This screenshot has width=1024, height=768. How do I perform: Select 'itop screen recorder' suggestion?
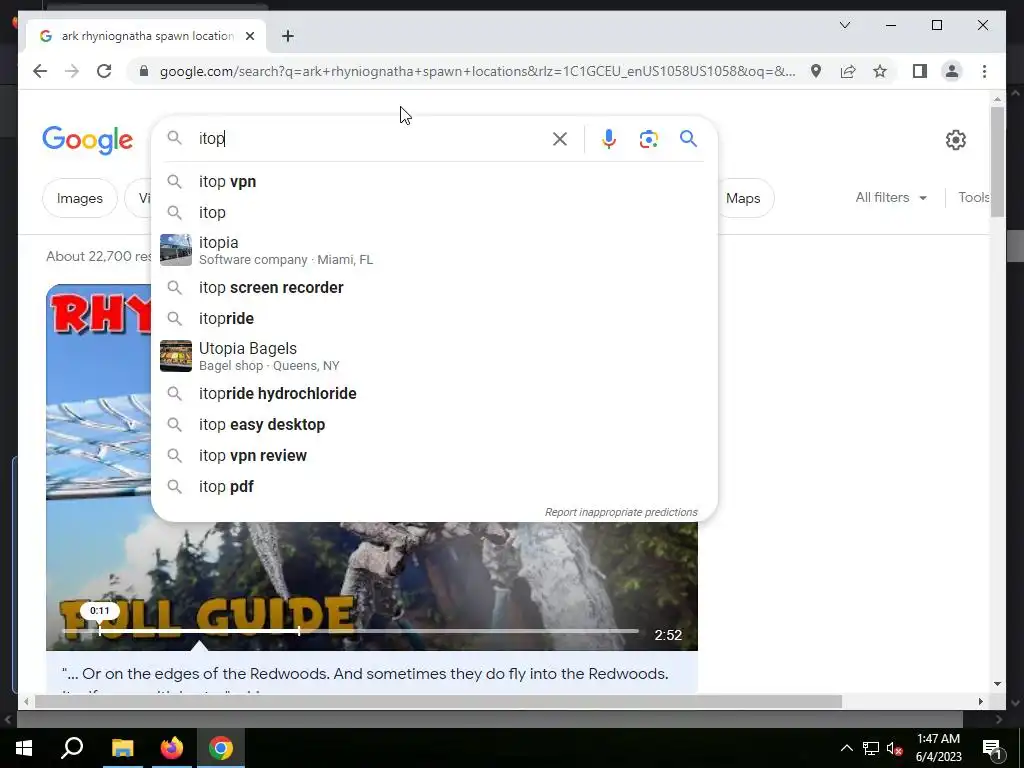(x=434, y=287)
